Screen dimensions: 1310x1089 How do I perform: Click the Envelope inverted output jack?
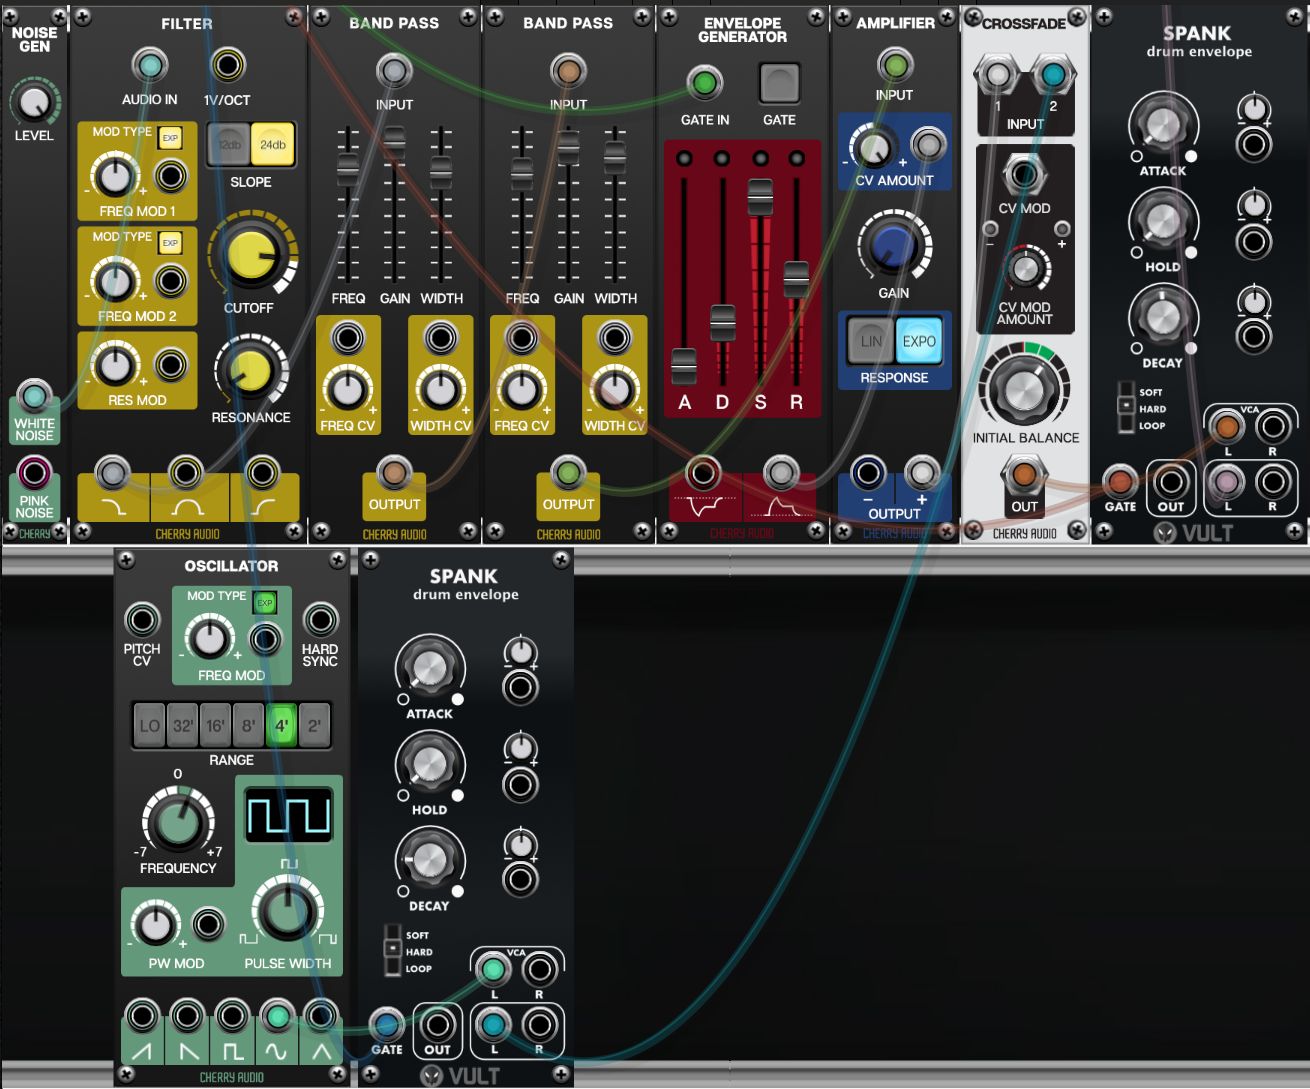click(703, 472)
